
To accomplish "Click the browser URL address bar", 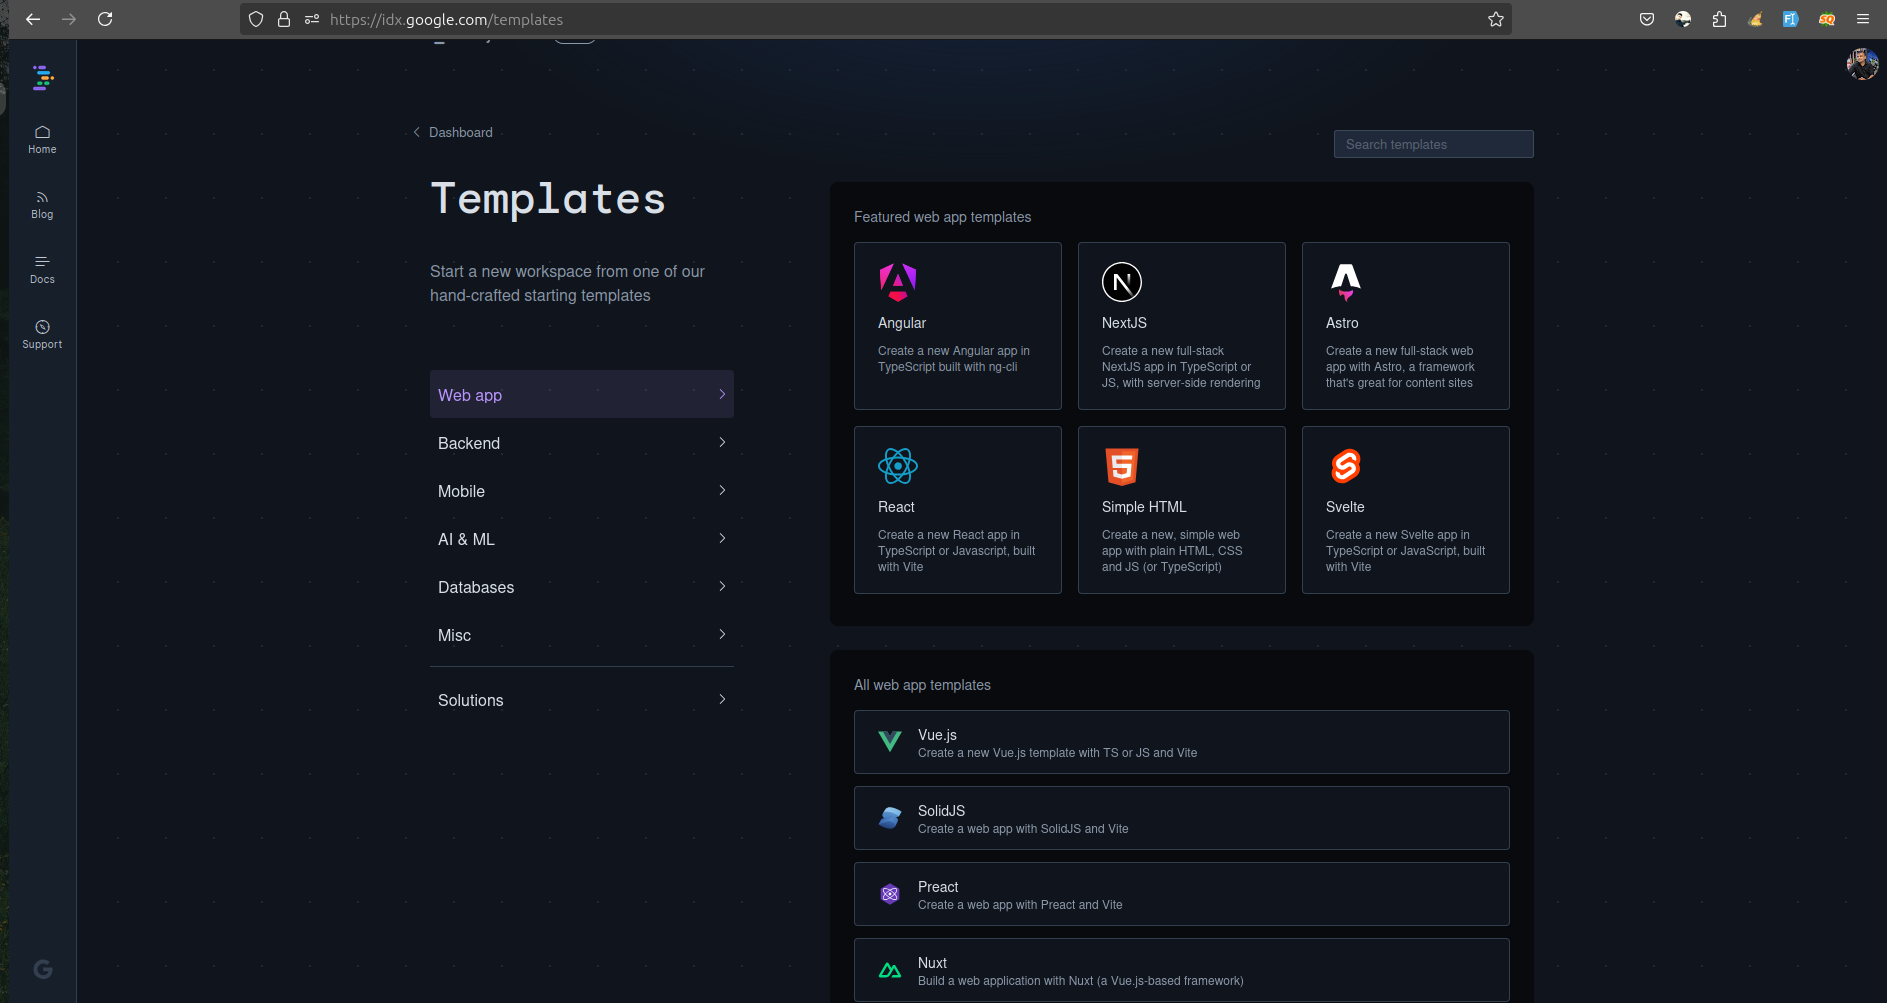I will tap(875, 19).
